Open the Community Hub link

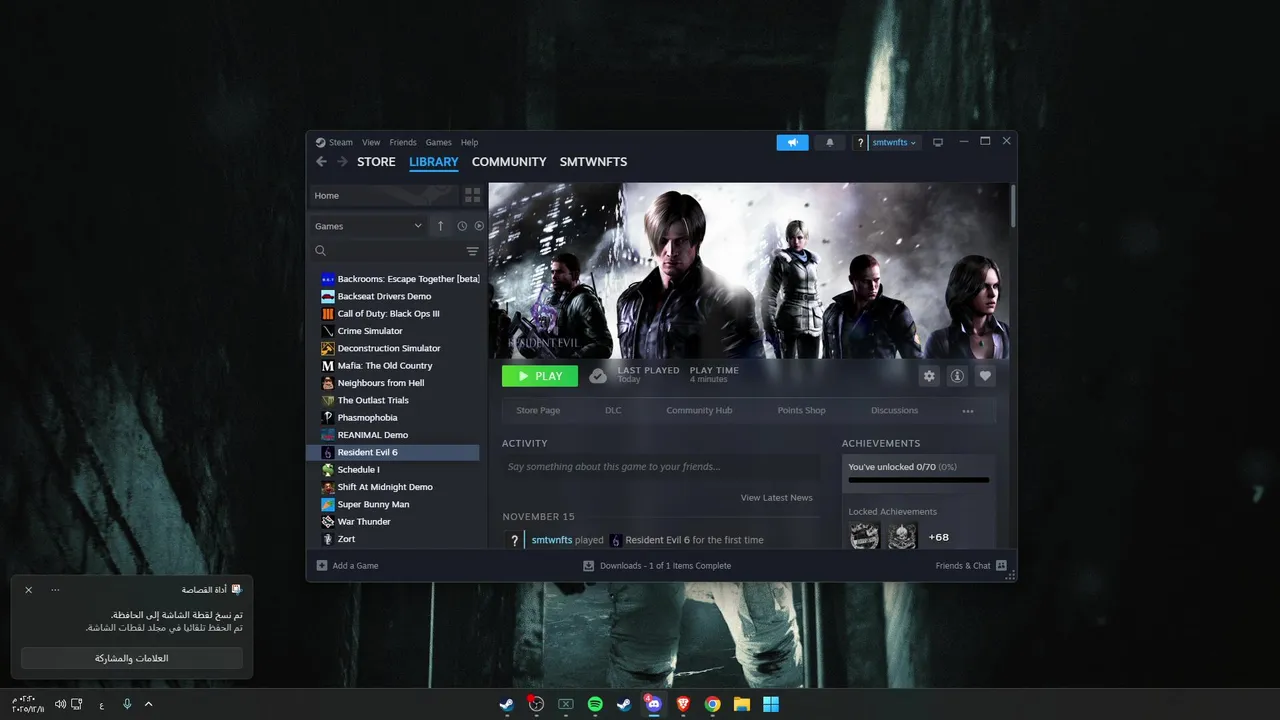(x=699, y=411)
